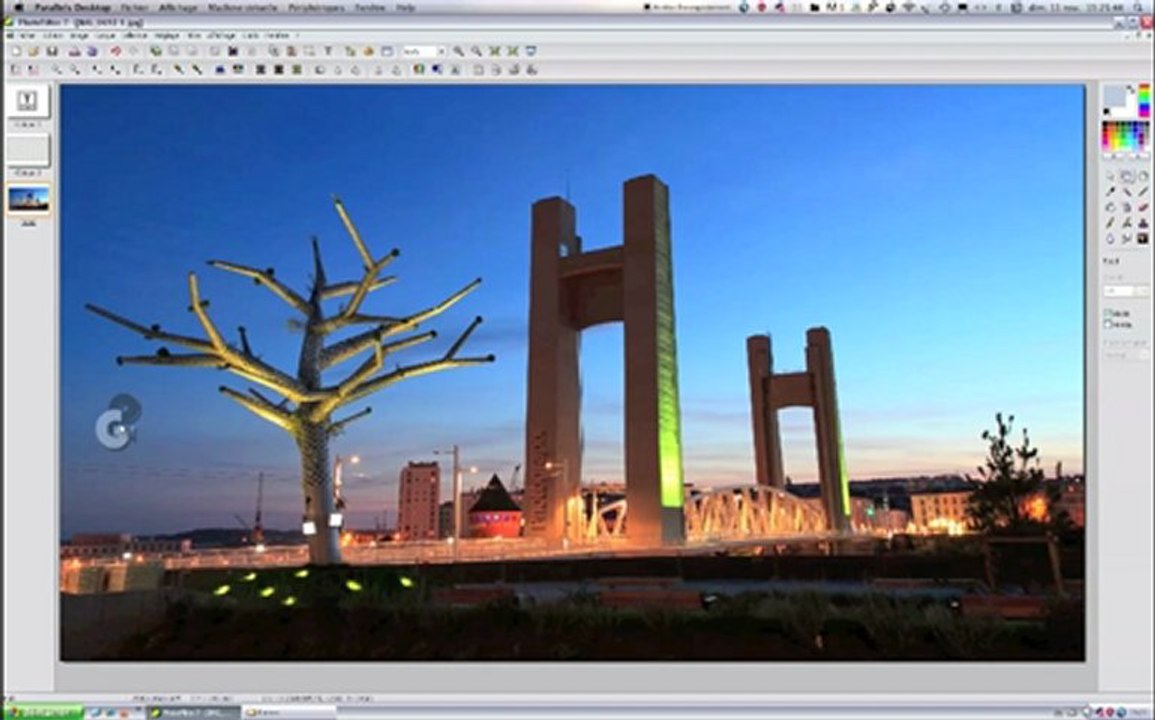Click the Auto contrast filter icon

pos(33,70)
